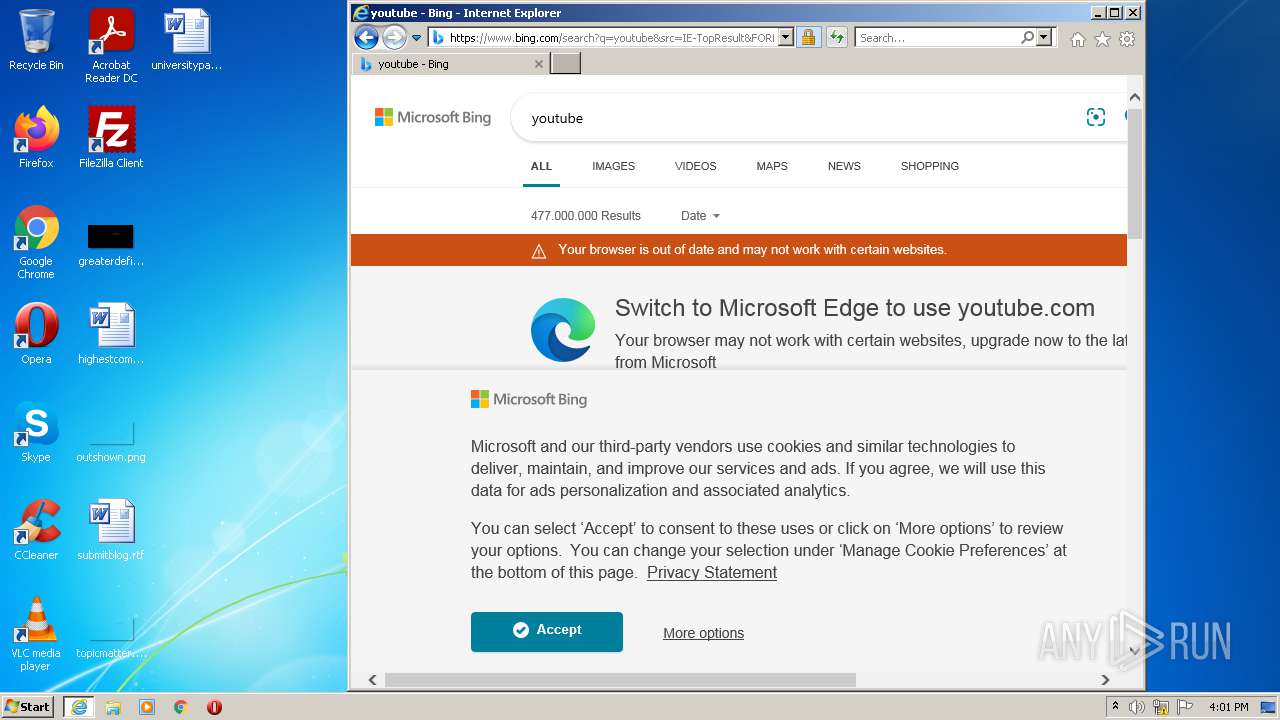Click the horizontal scrollbar right arrow
Screen dimensions: 1280x720
click(1105, 680)
